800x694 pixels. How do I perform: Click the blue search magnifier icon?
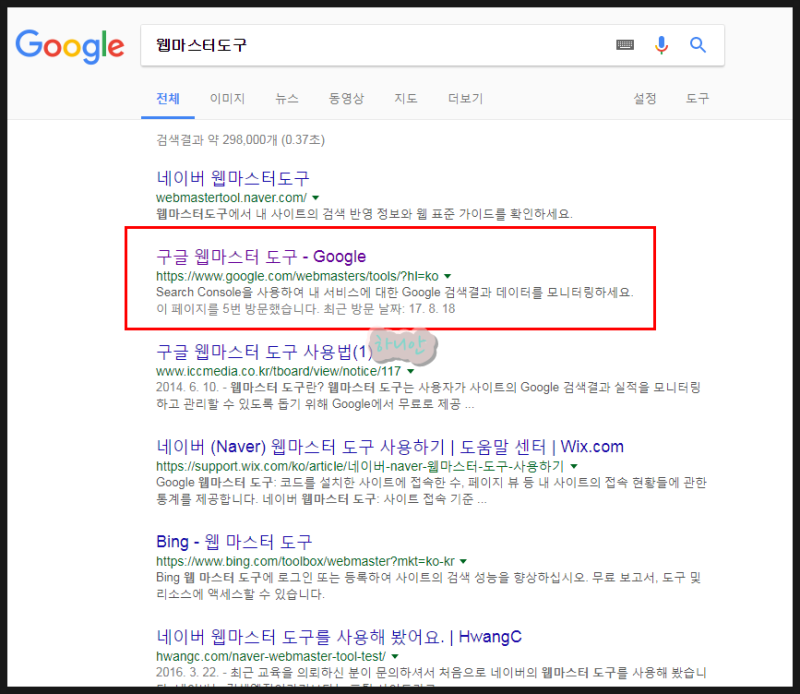click(x=698, y=45)
